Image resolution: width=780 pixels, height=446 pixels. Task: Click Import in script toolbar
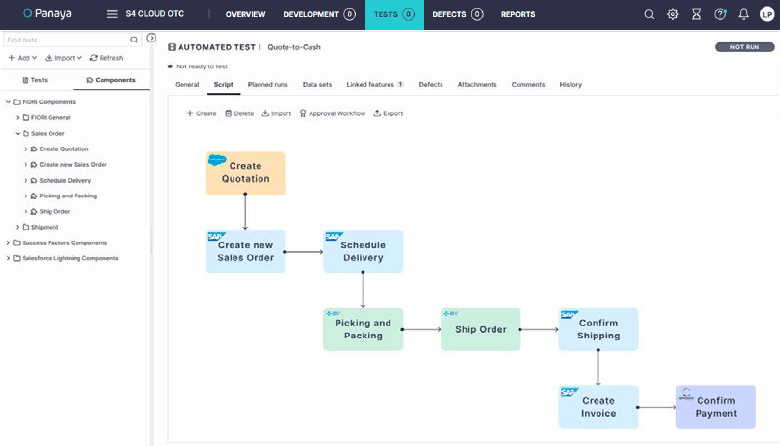click(x=277, y=113)
